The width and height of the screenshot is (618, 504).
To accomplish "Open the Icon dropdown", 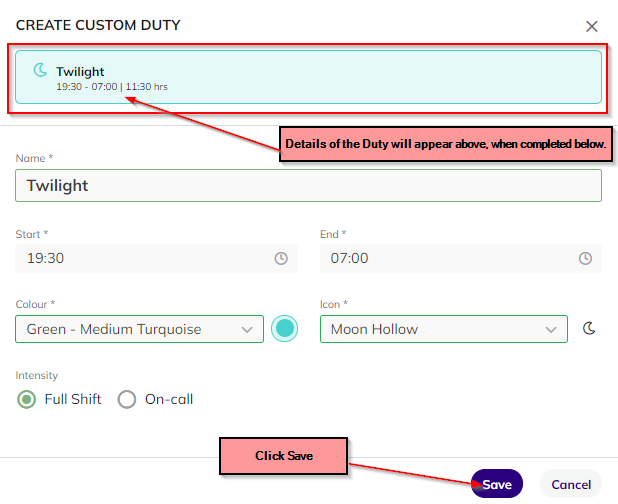I will pos(444,329).
